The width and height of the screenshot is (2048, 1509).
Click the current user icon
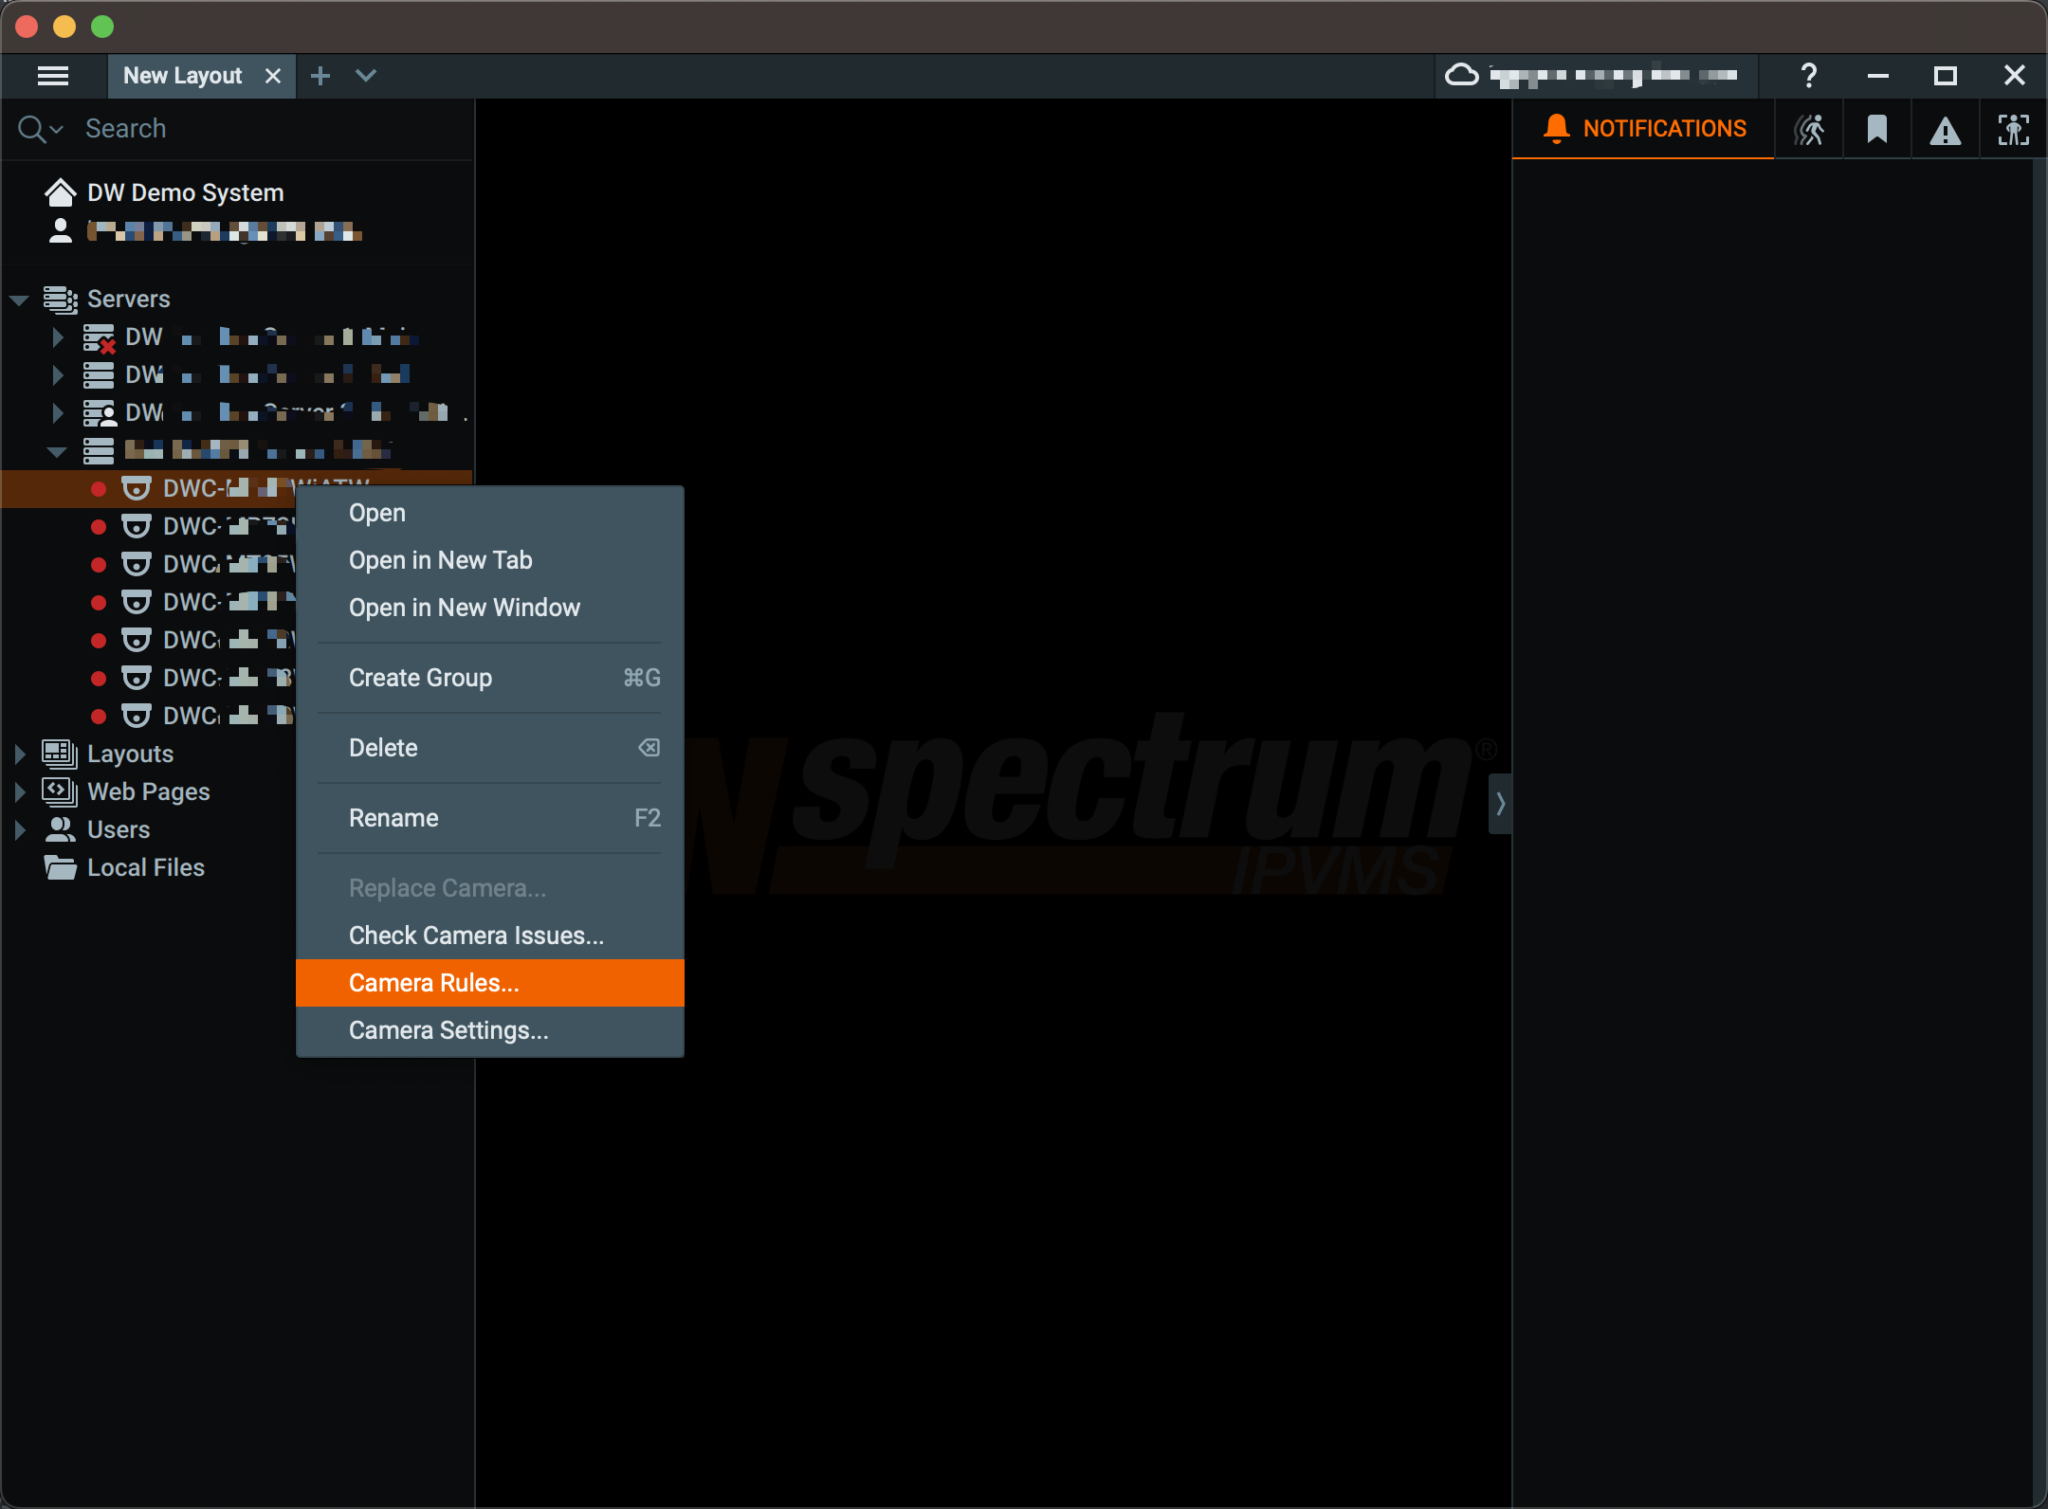coord(60,231)
